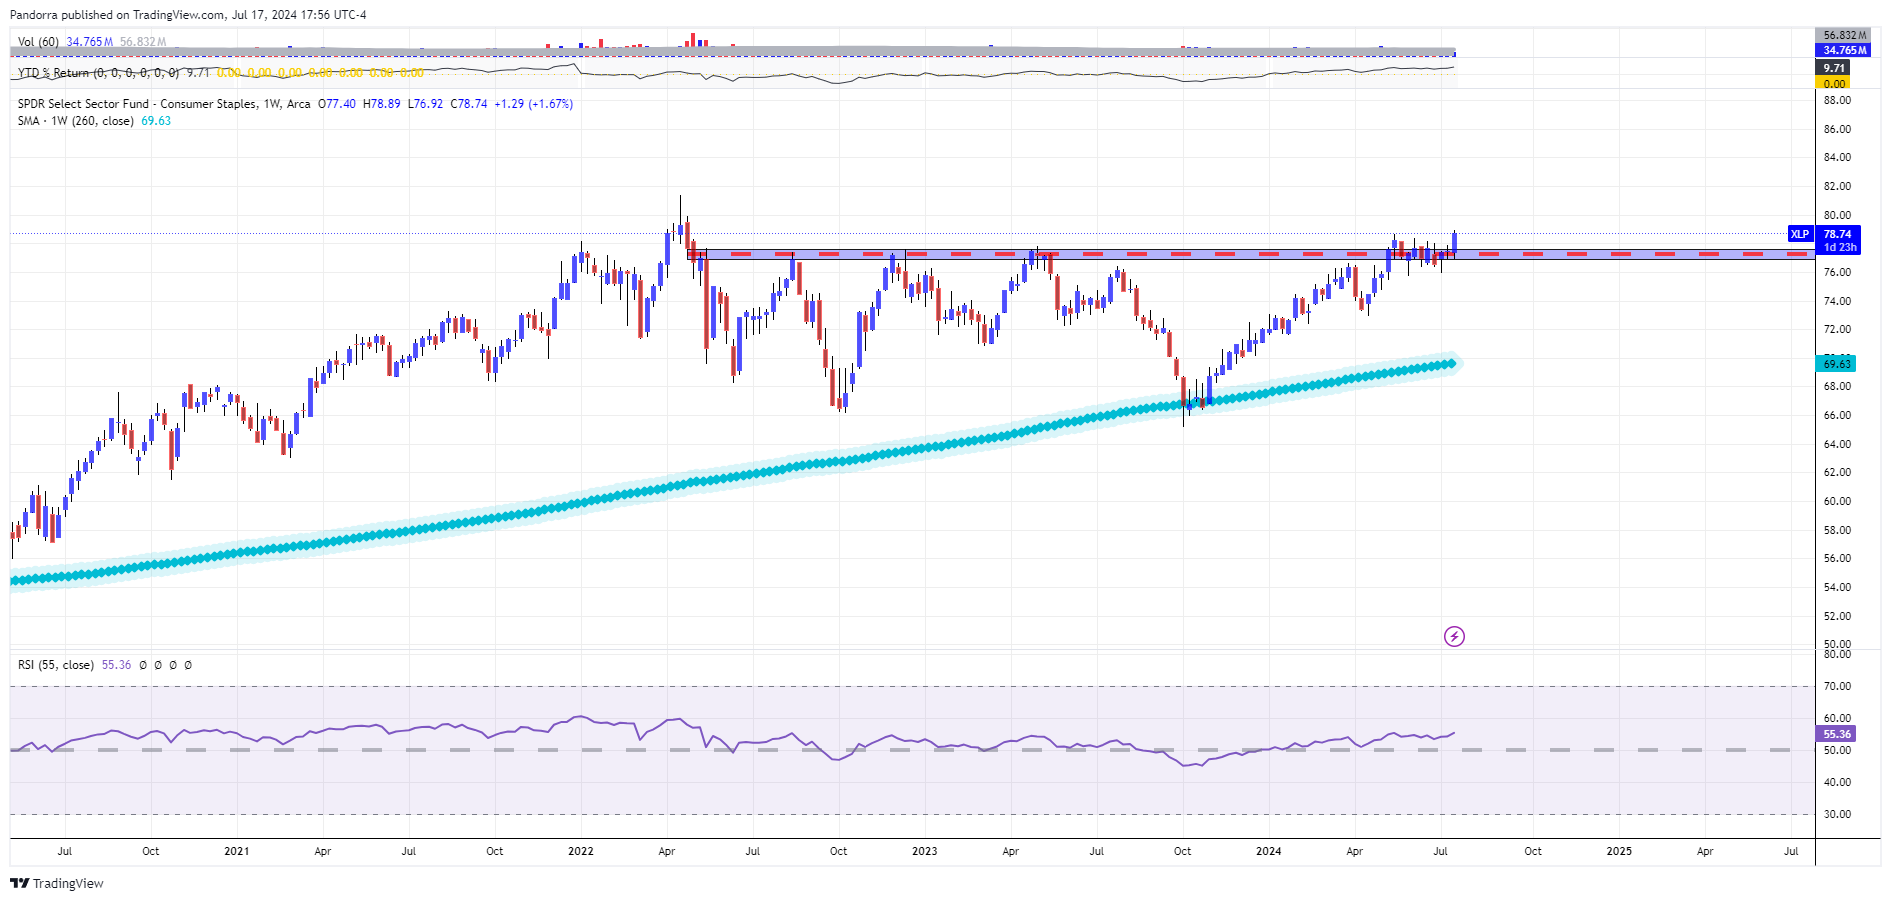
Task: Click the 30.00 label on RSI axis
Action: point(1837,814)
